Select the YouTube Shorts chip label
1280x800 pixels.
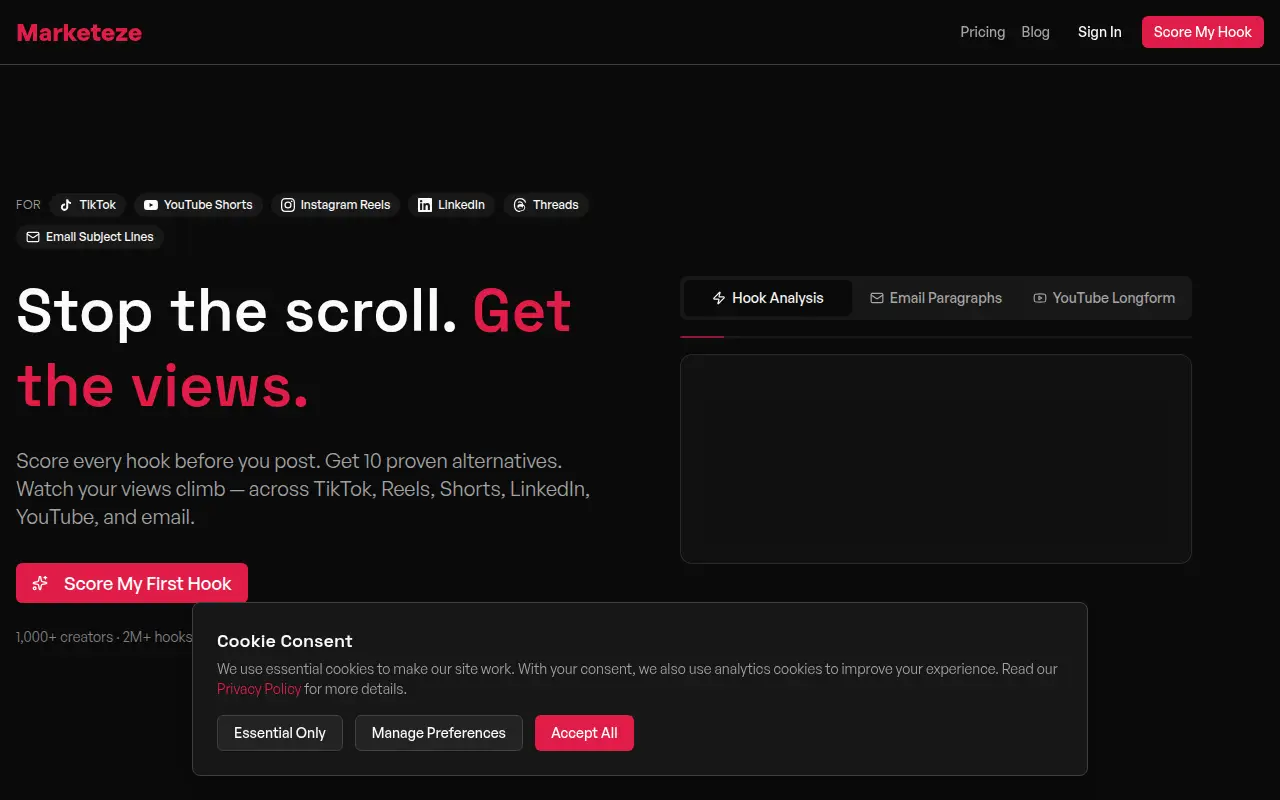(x=208, y=205)
